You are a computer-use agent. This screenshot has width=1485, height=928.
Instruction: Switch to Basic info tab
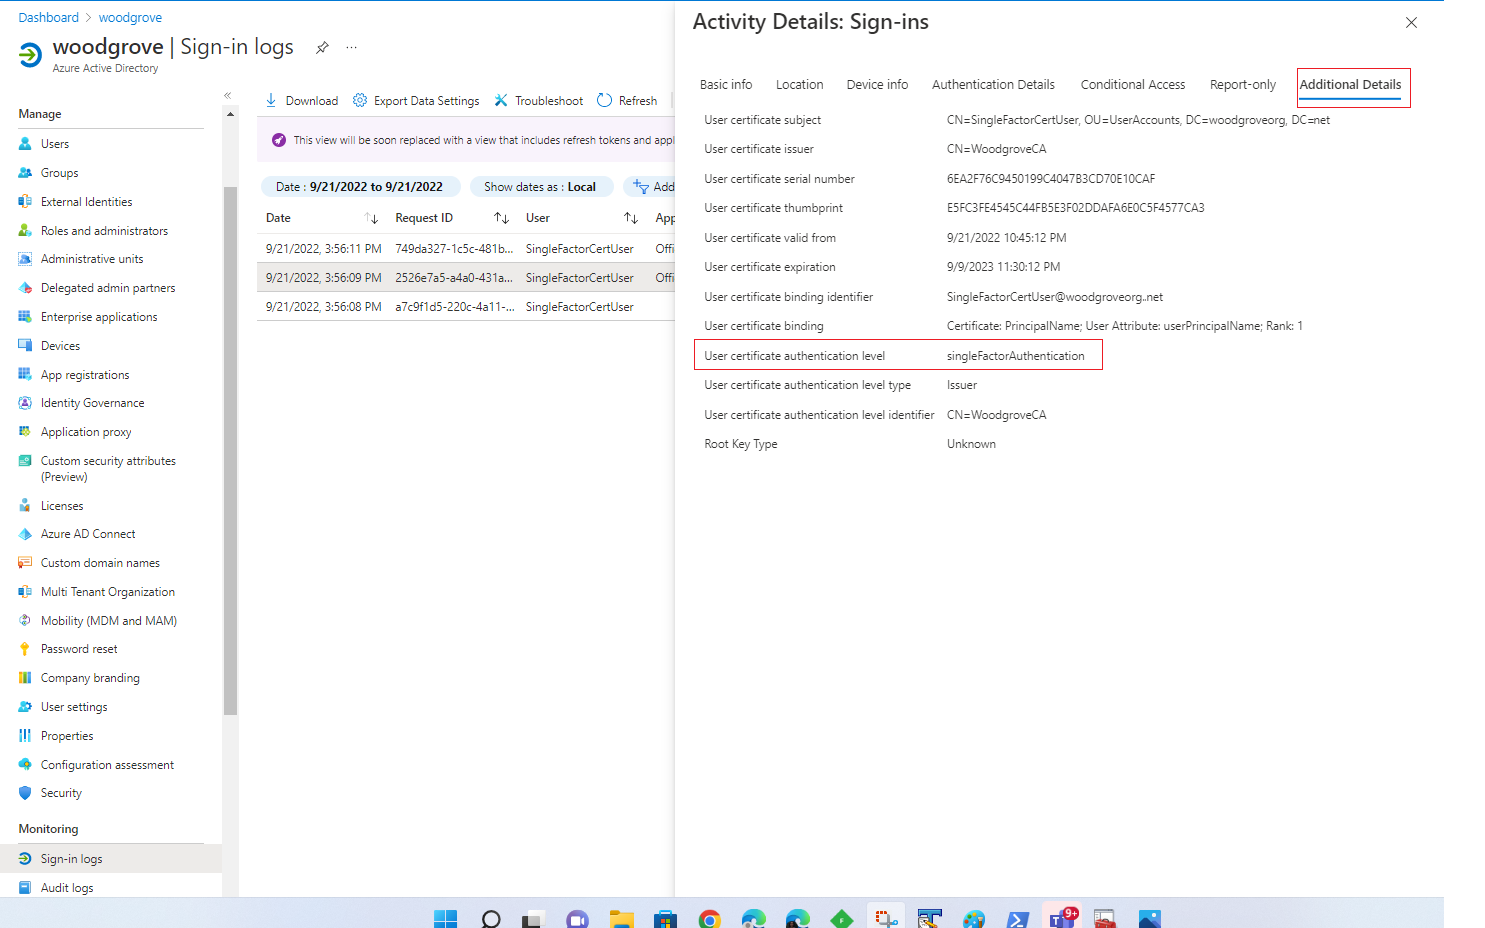click(x=726, y=85)
